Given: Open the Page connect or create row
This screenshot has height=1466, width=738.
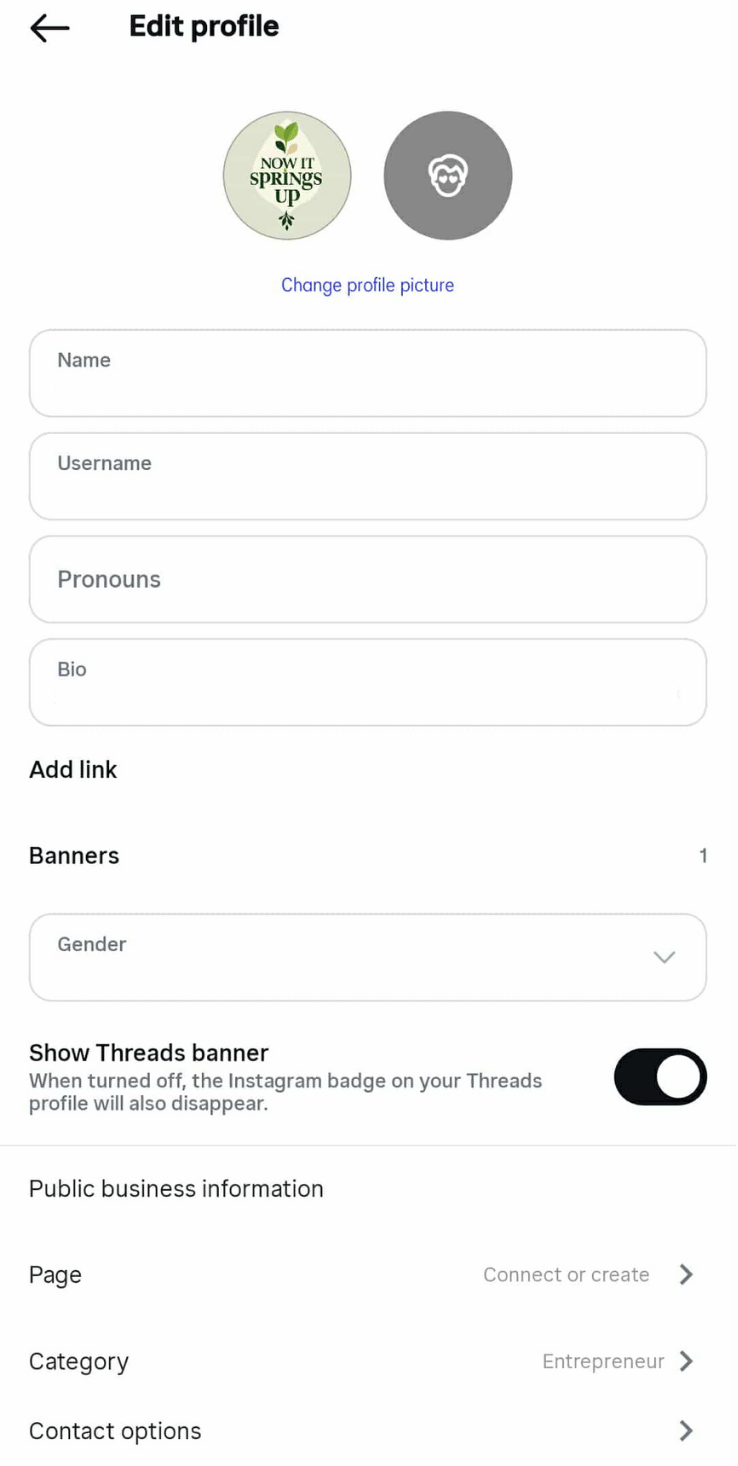Looking at the screenshot, I should (368, 1275).
